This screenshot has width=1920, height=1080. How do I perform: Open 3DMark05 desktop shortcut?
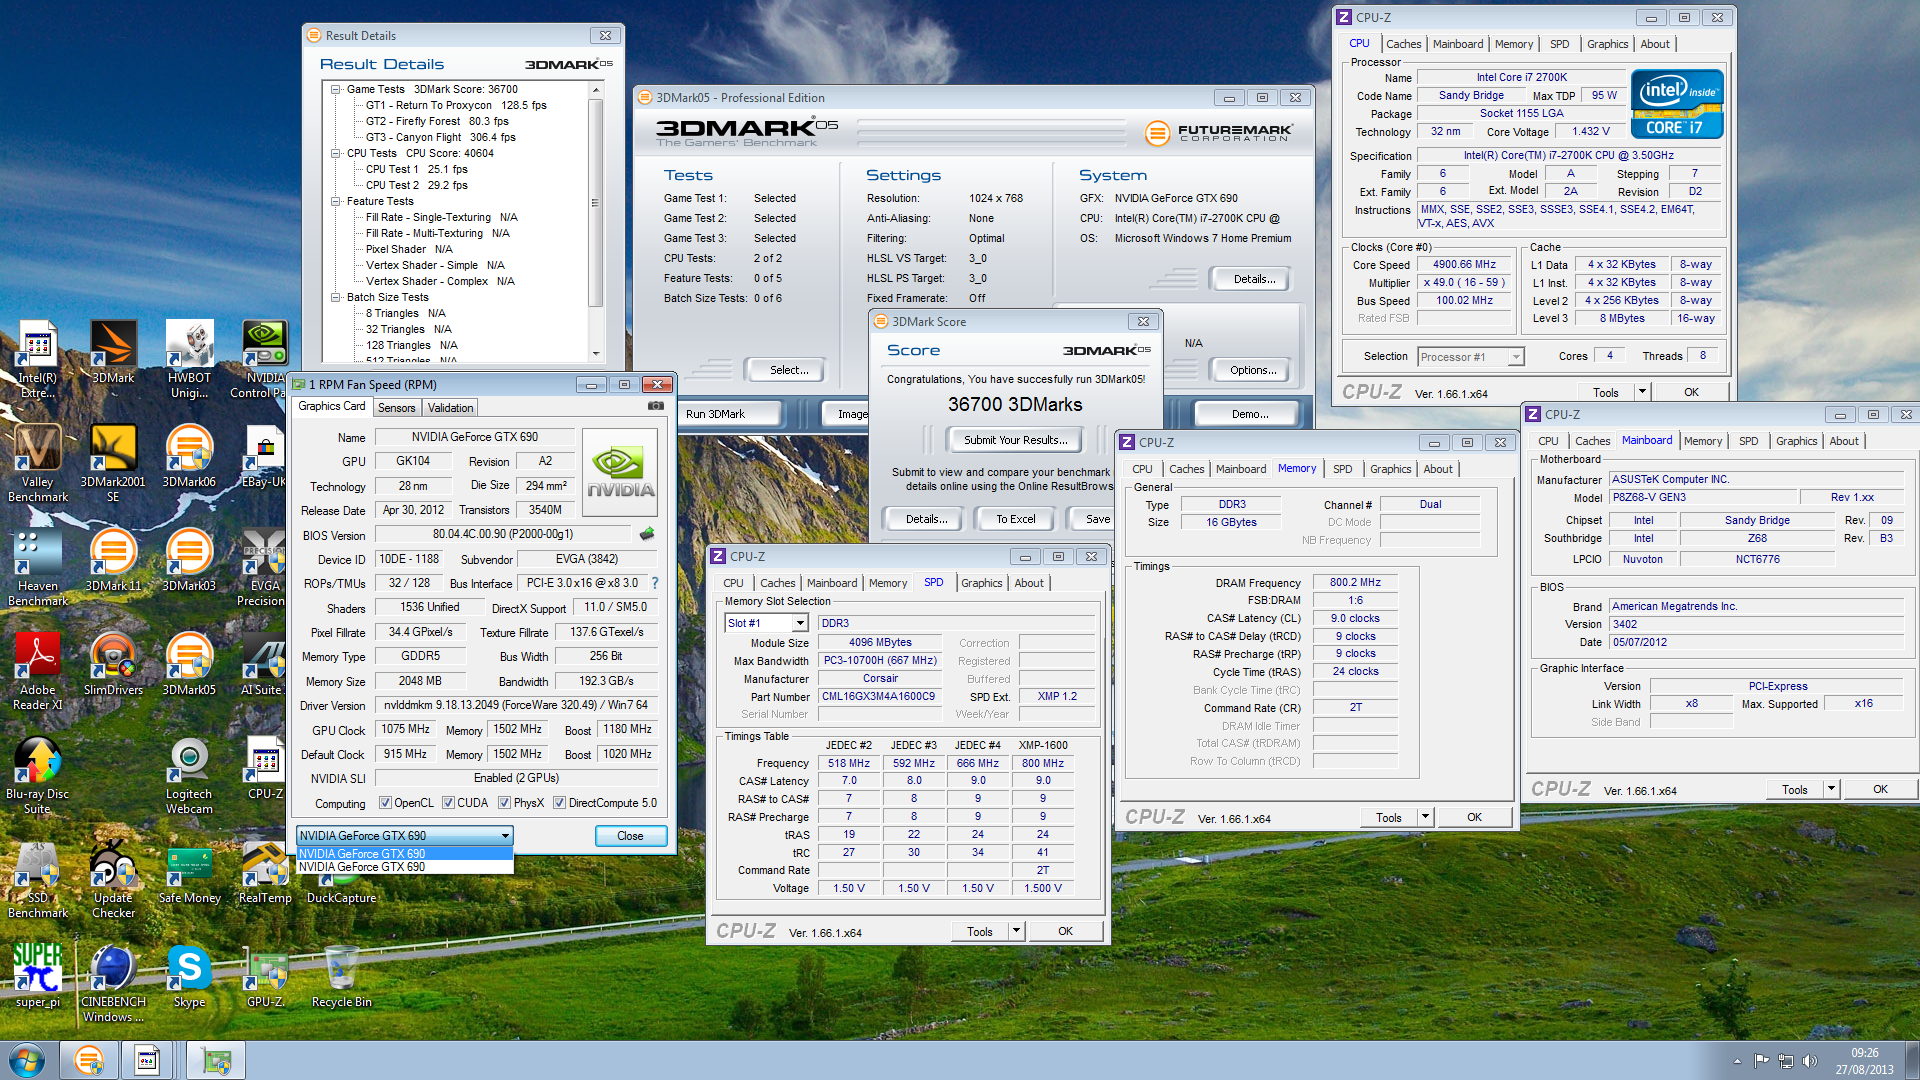[189, 664]
